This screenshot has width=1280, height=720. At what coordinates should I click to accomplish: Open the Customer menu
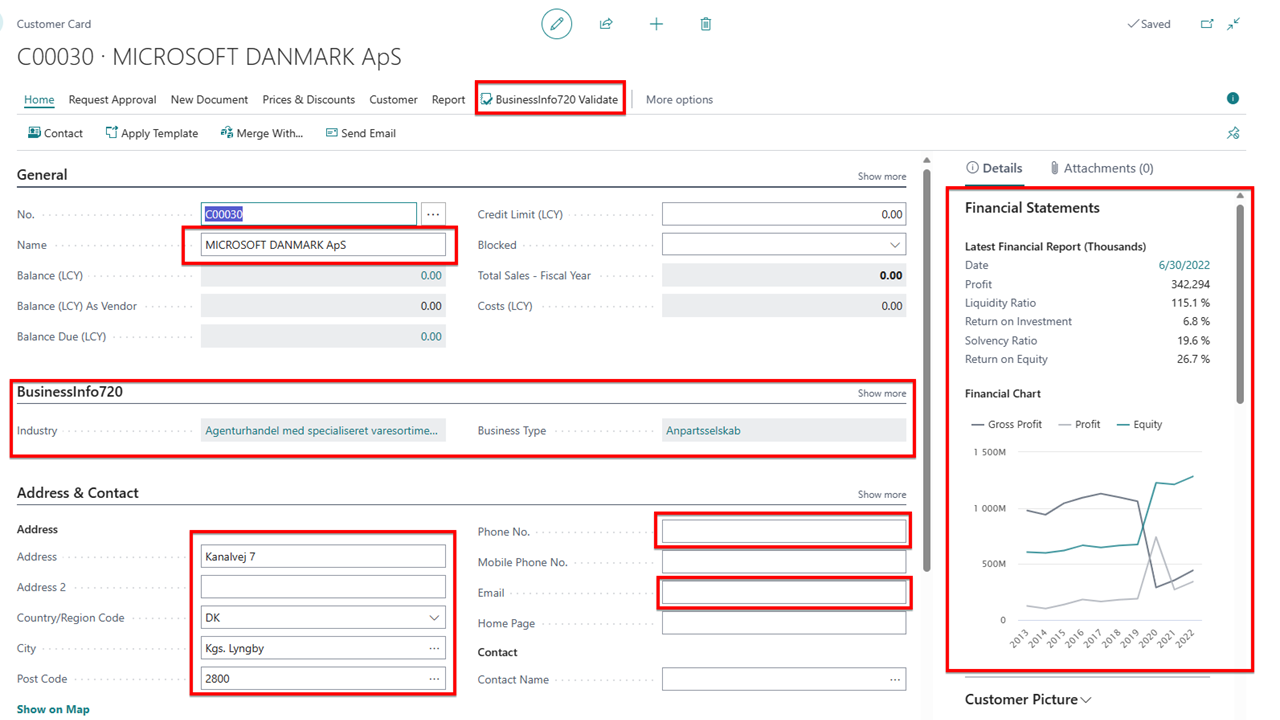pos(393,99)
